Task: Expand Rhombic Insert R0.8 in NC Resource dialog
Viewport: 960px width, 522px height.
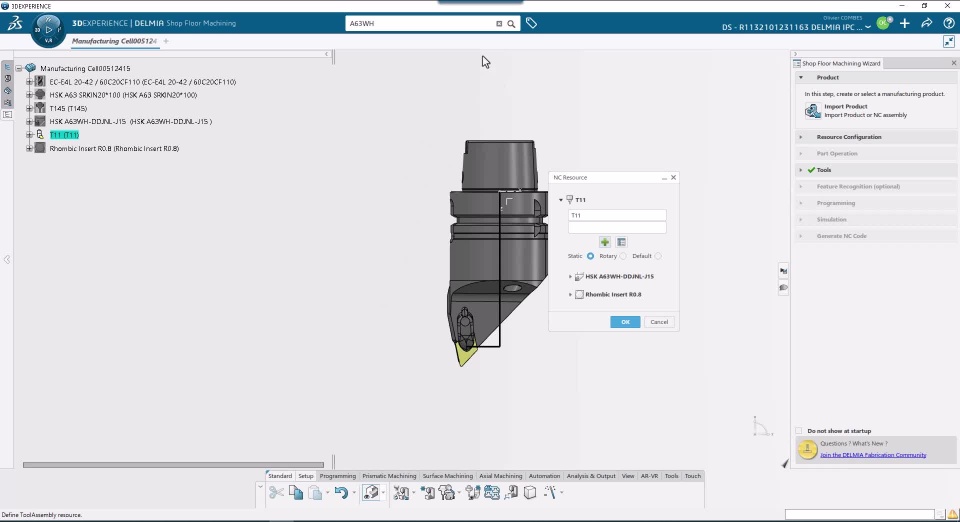Action: [570, 294]
